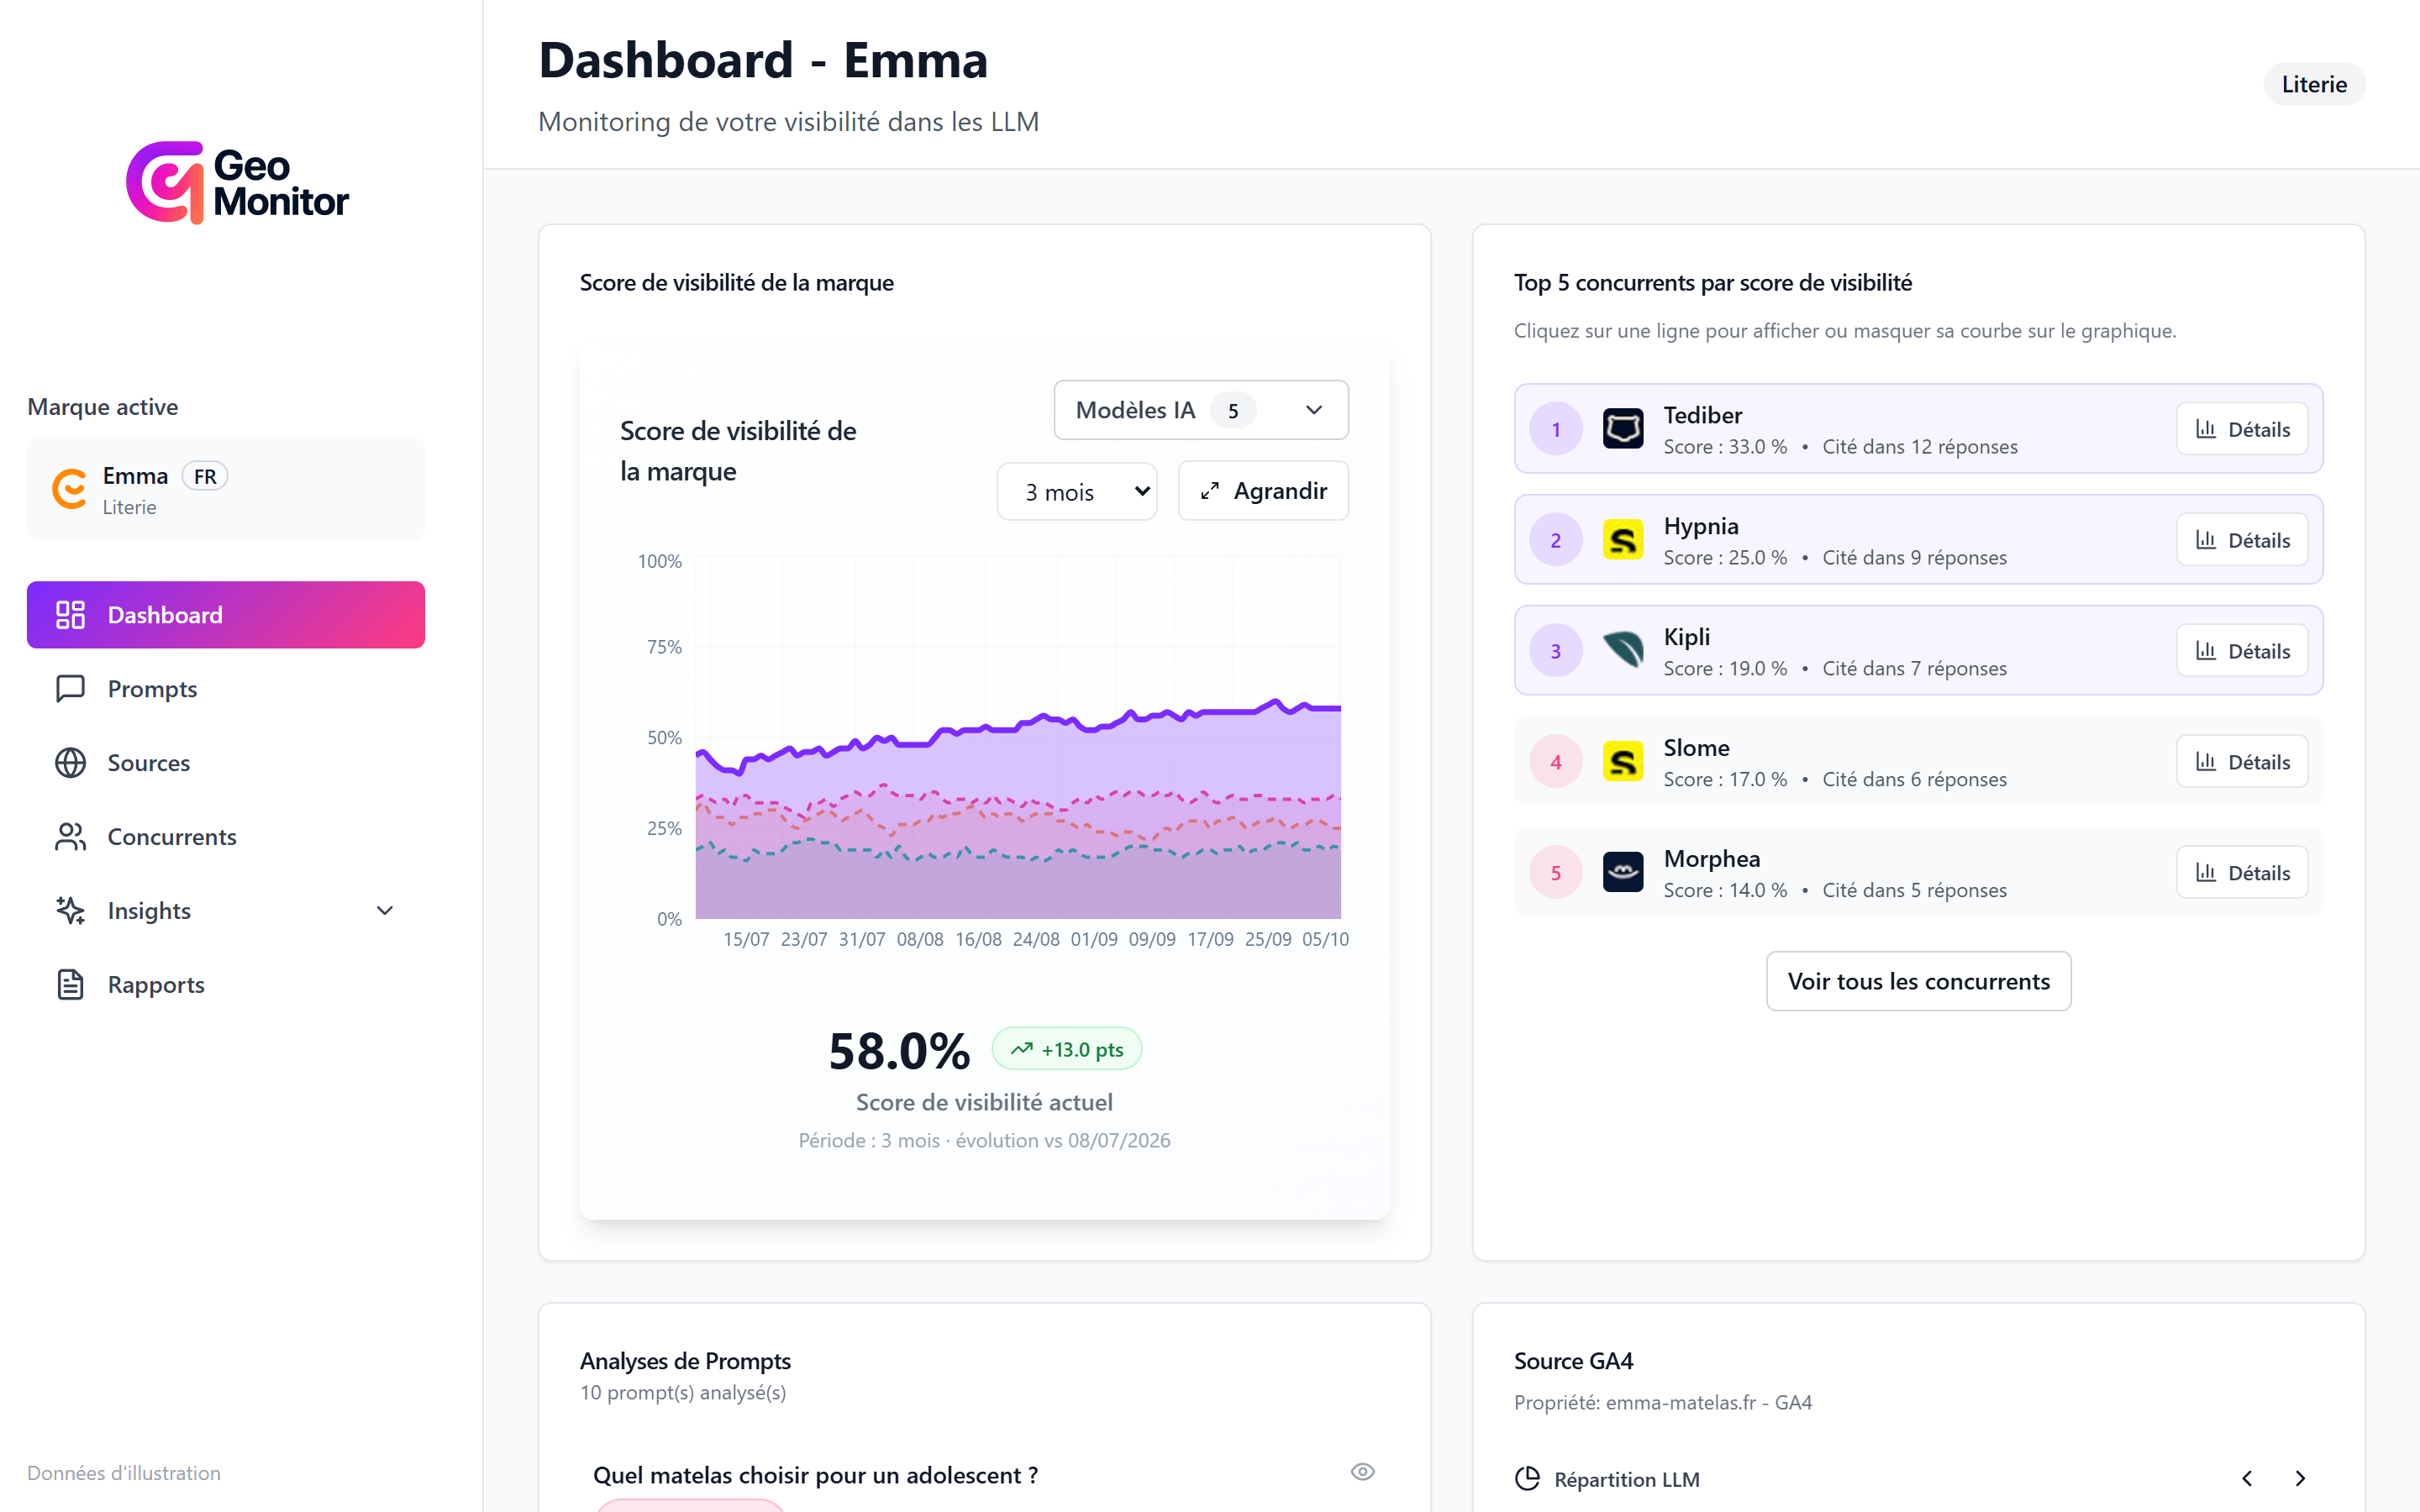Click the Hypnia brand logo
The height and width of the screenshot is (1512, 2420).
(1623, 540)
